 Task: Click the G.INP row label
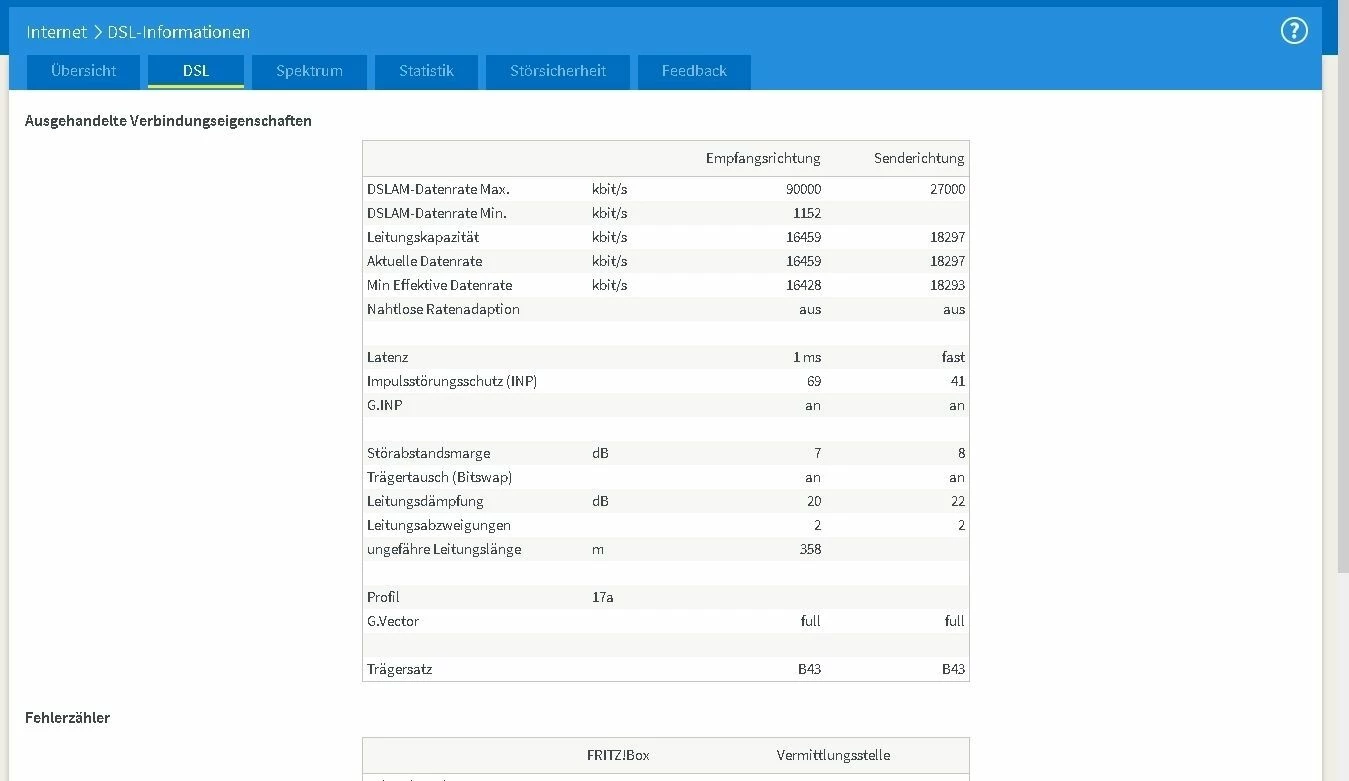[x=385, y=405]
